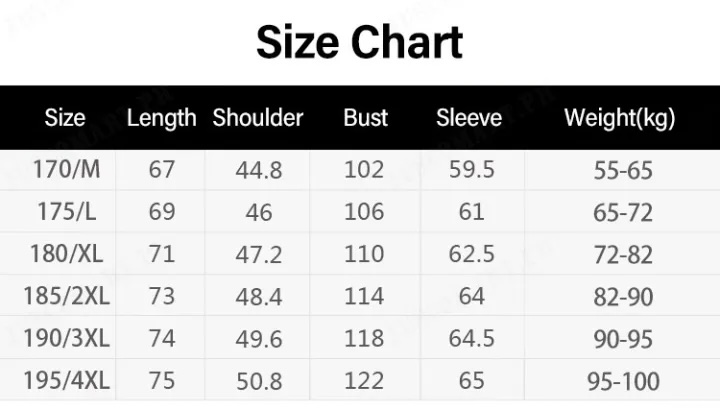Click the Bust column header
Screen dimensions: 720x410
tap(366, 118)
